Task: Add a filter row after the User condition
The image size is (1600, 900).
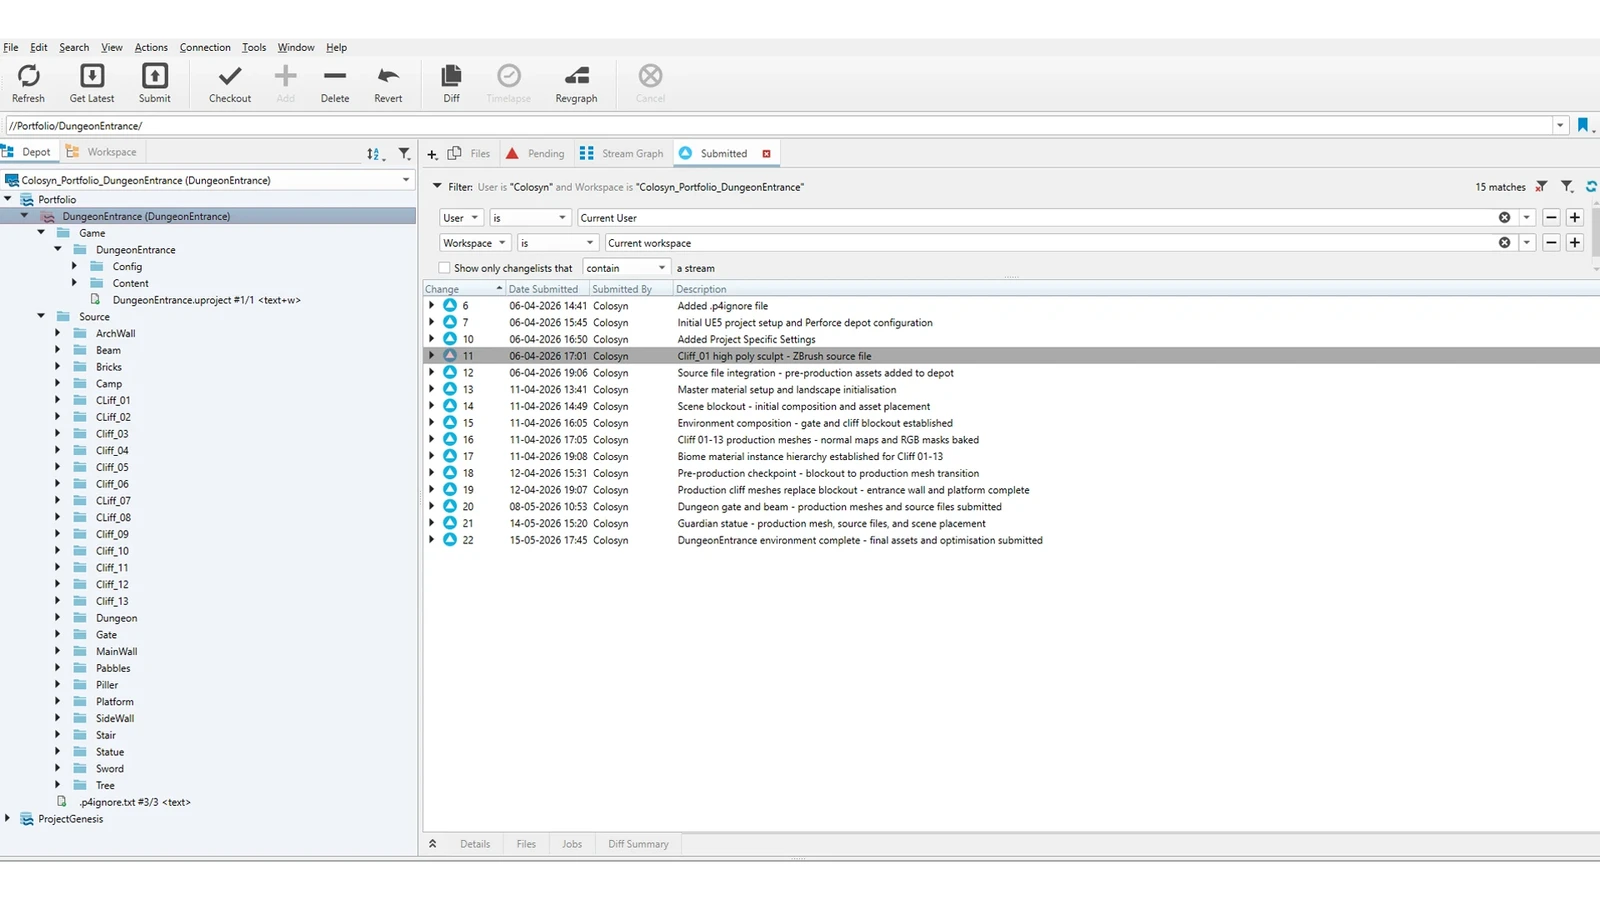Action: [1575, 218]
